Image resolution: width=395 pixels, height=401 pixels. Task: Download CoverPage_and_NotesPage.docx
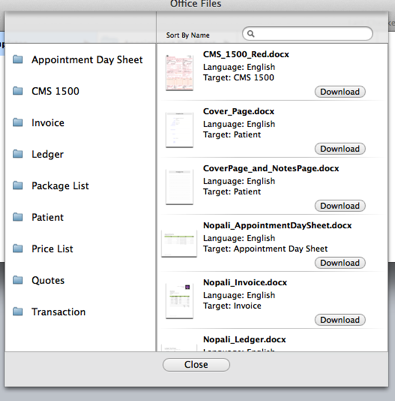point(340,206)
